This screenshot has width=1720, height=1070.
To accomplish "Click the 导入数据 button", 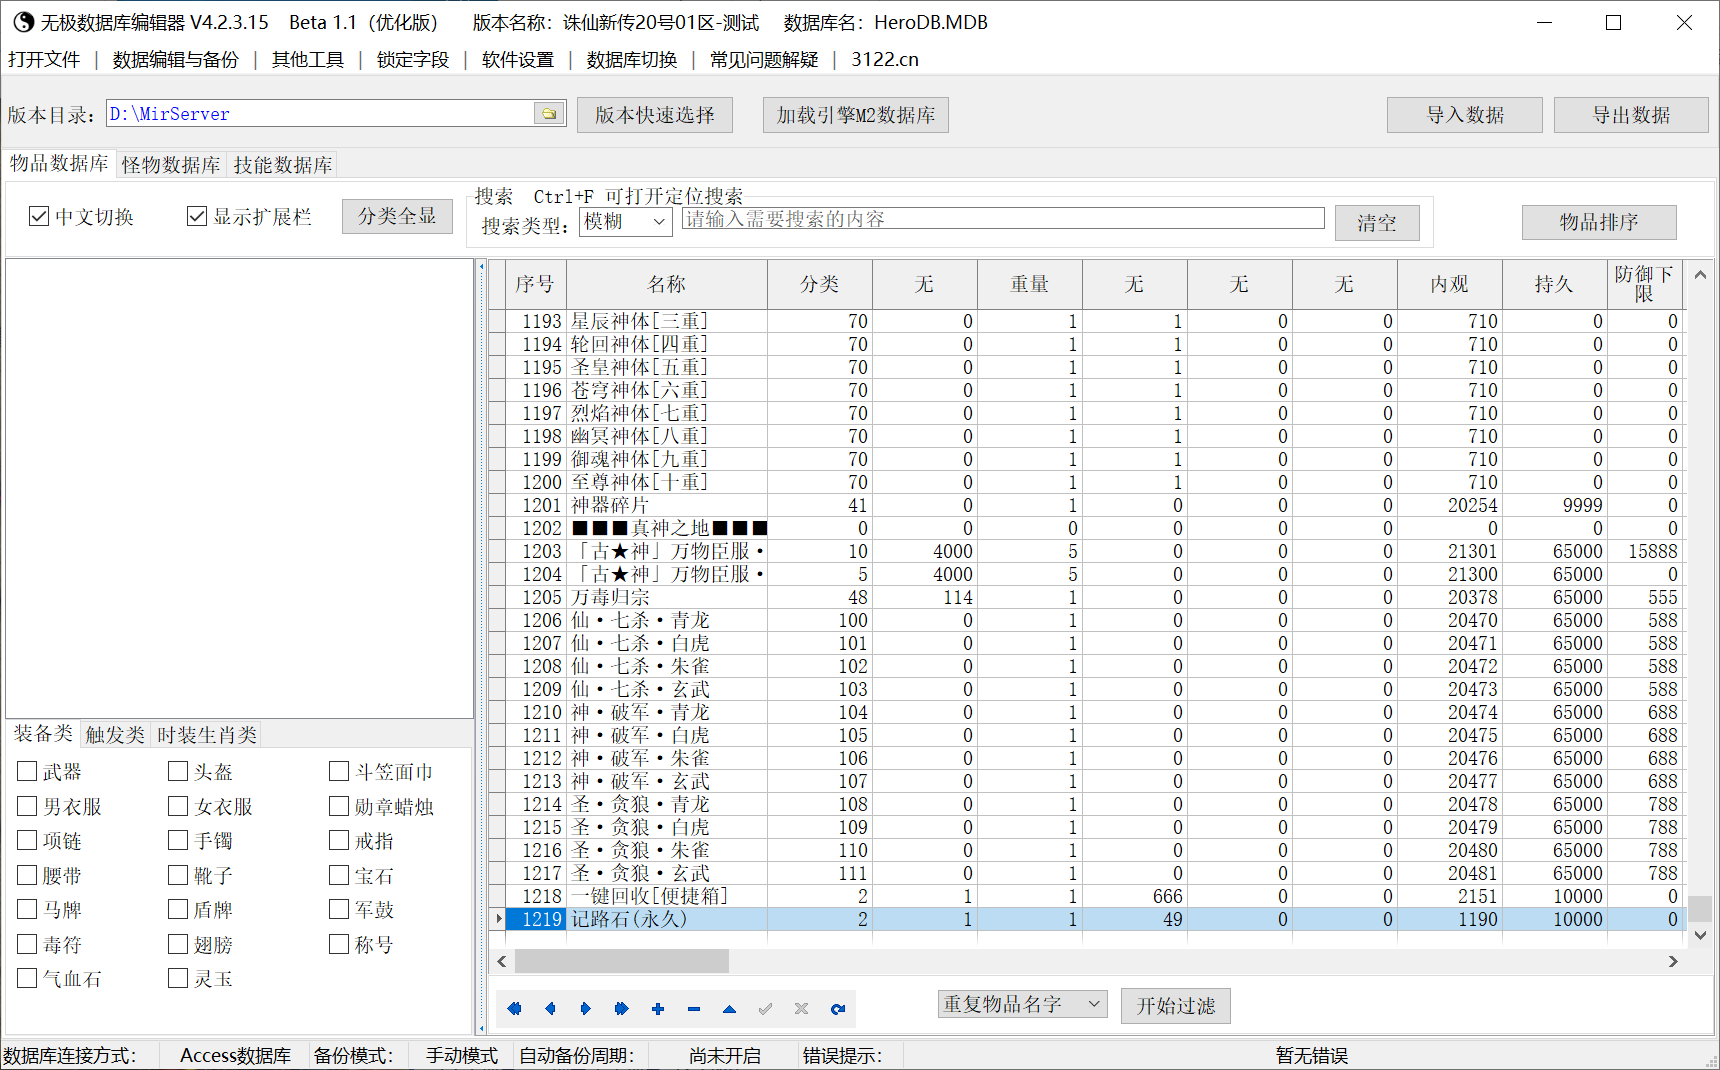I will tap(1465, 115).
